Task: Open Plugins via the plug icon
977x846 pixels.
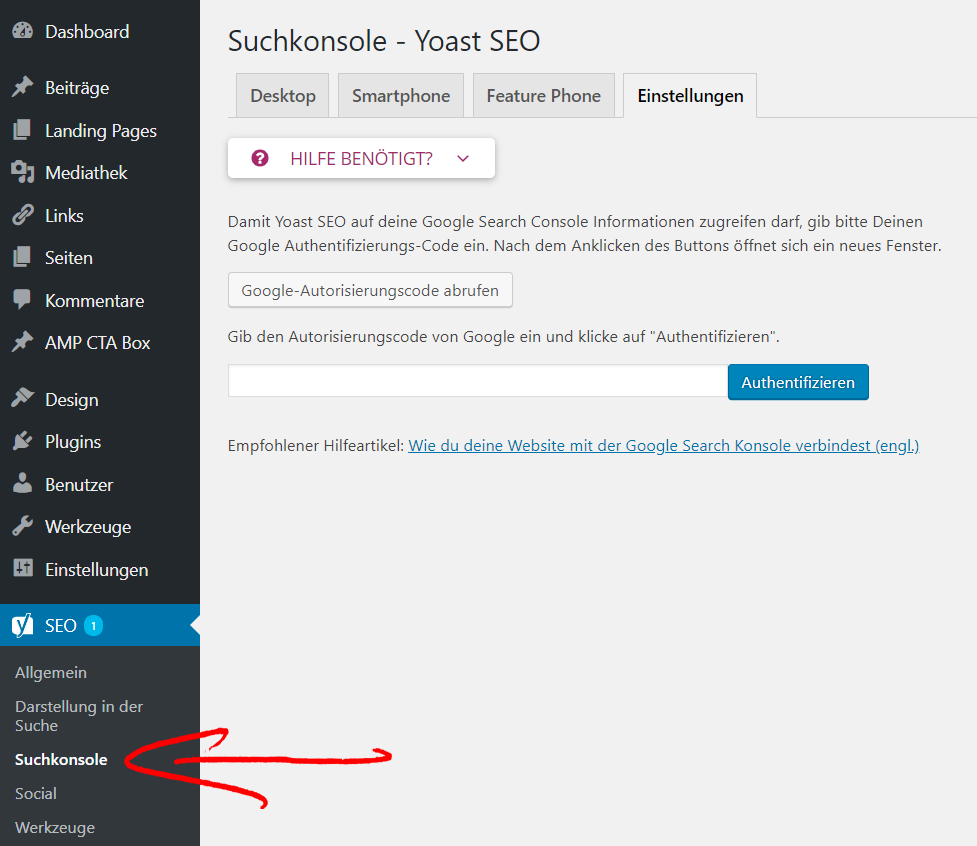Action: [22, 441]
